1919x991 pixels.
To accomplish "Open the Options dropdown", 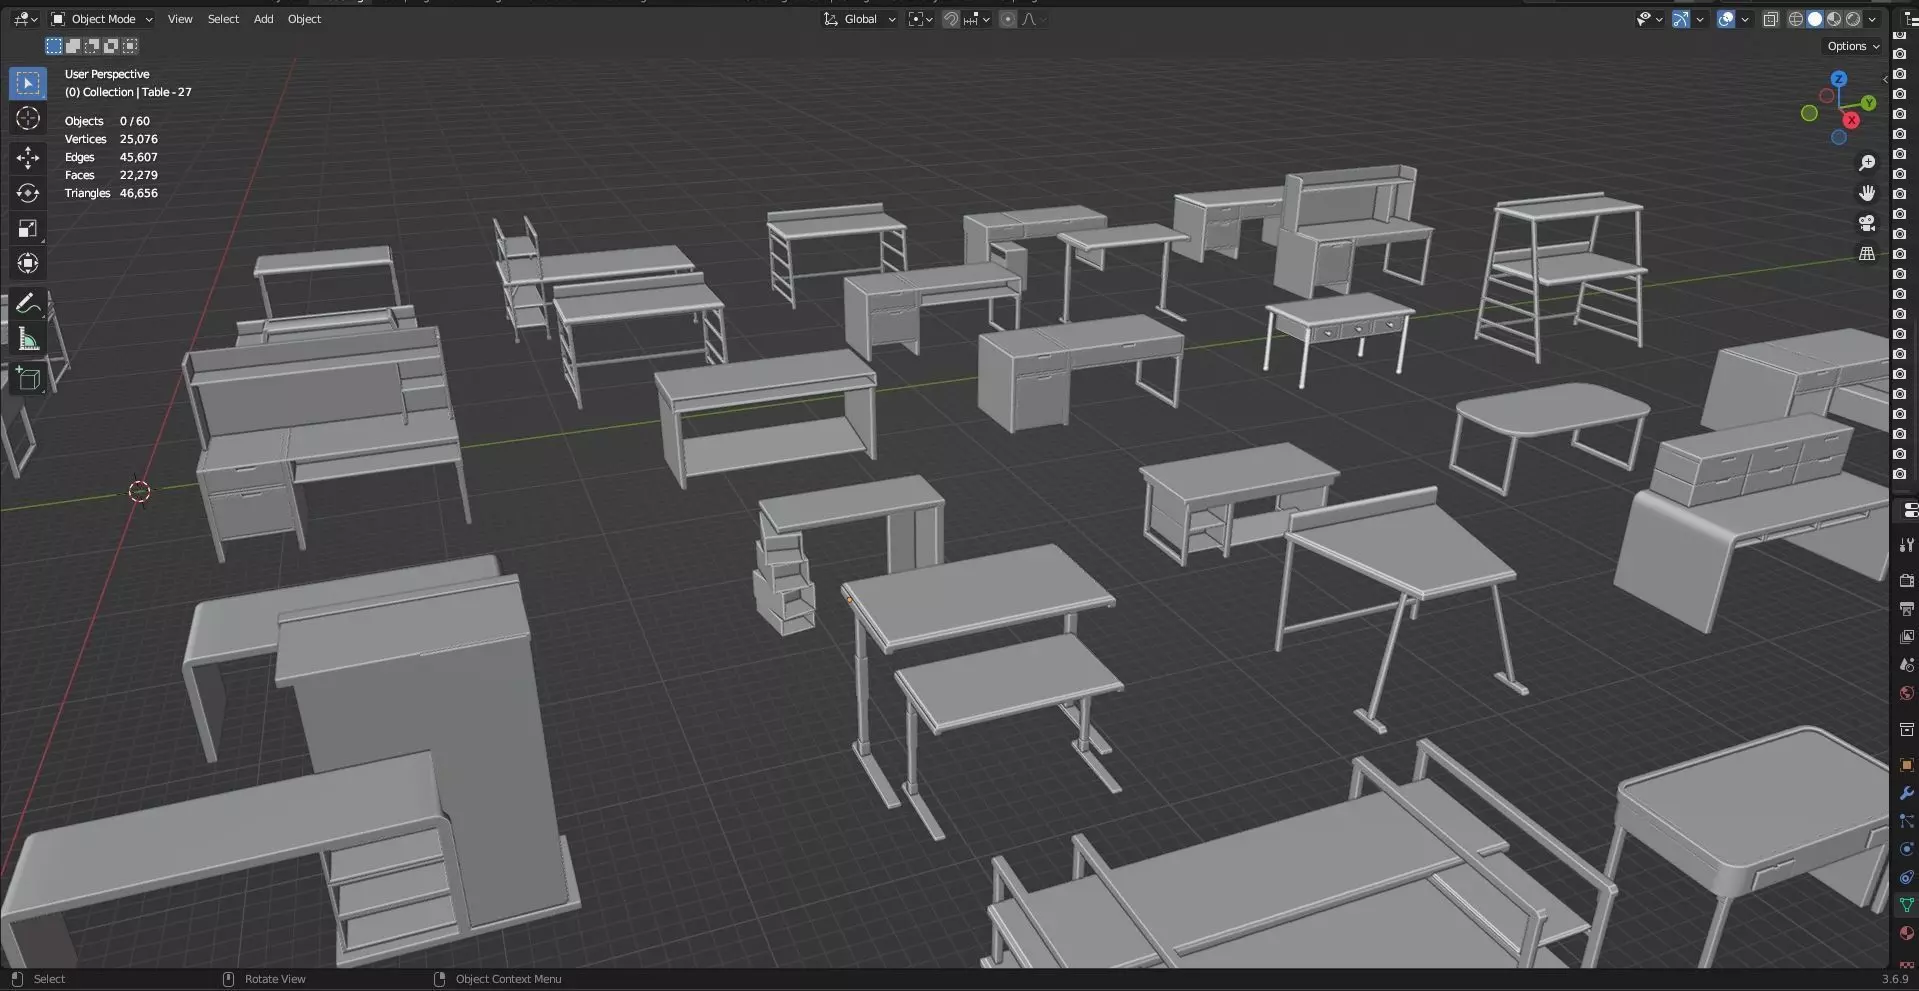I will (1853, 46).
